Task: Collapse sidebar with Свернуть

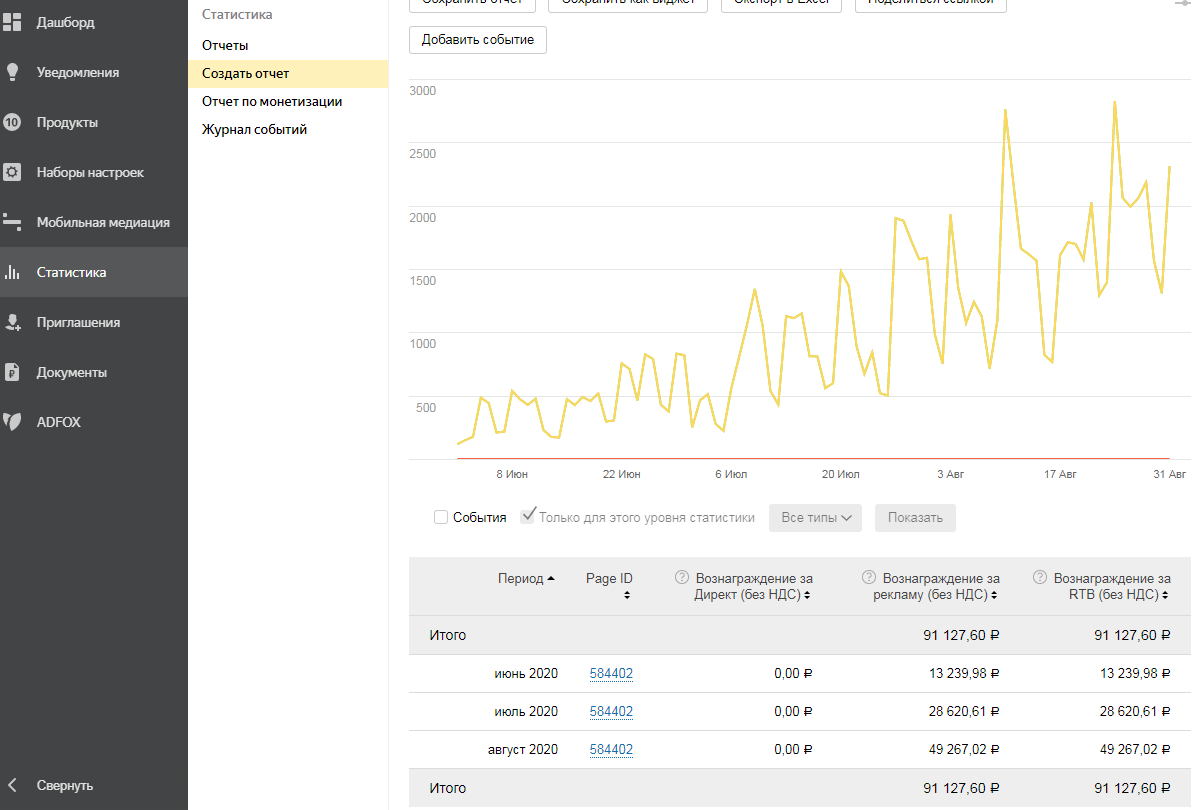Action: (x=65, y=785)
